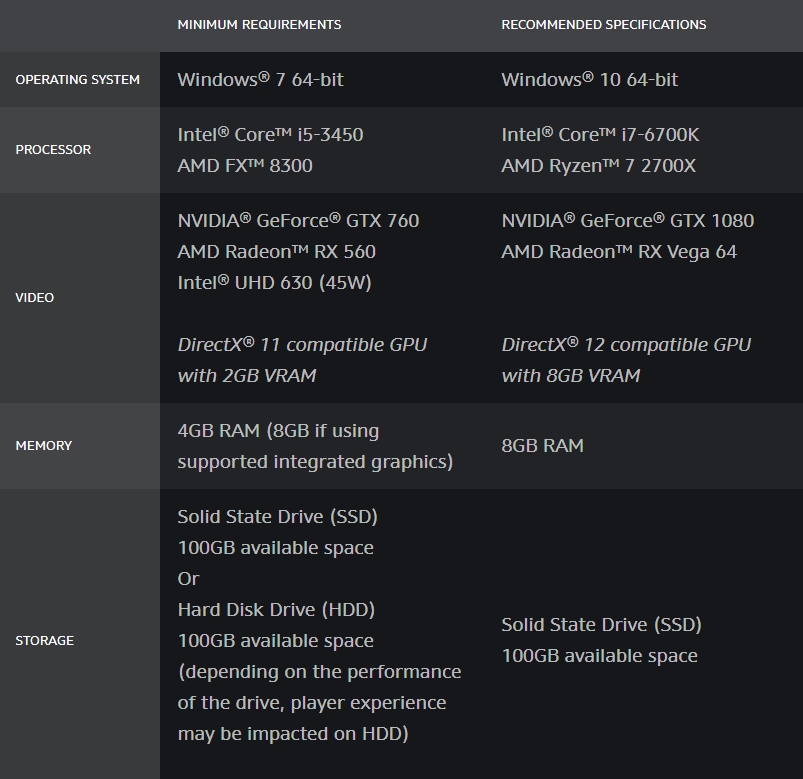Click the Recommended Specifications column header

pyautogui.click(x=604, y=25)
